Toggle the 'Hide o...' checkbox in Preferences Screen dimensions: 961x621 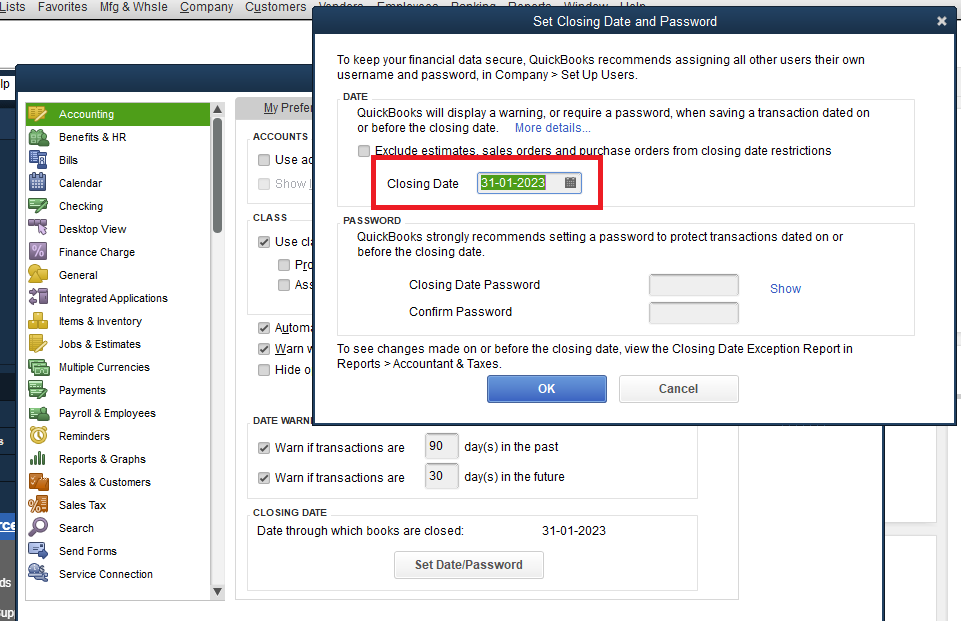[x=264, y=370]
